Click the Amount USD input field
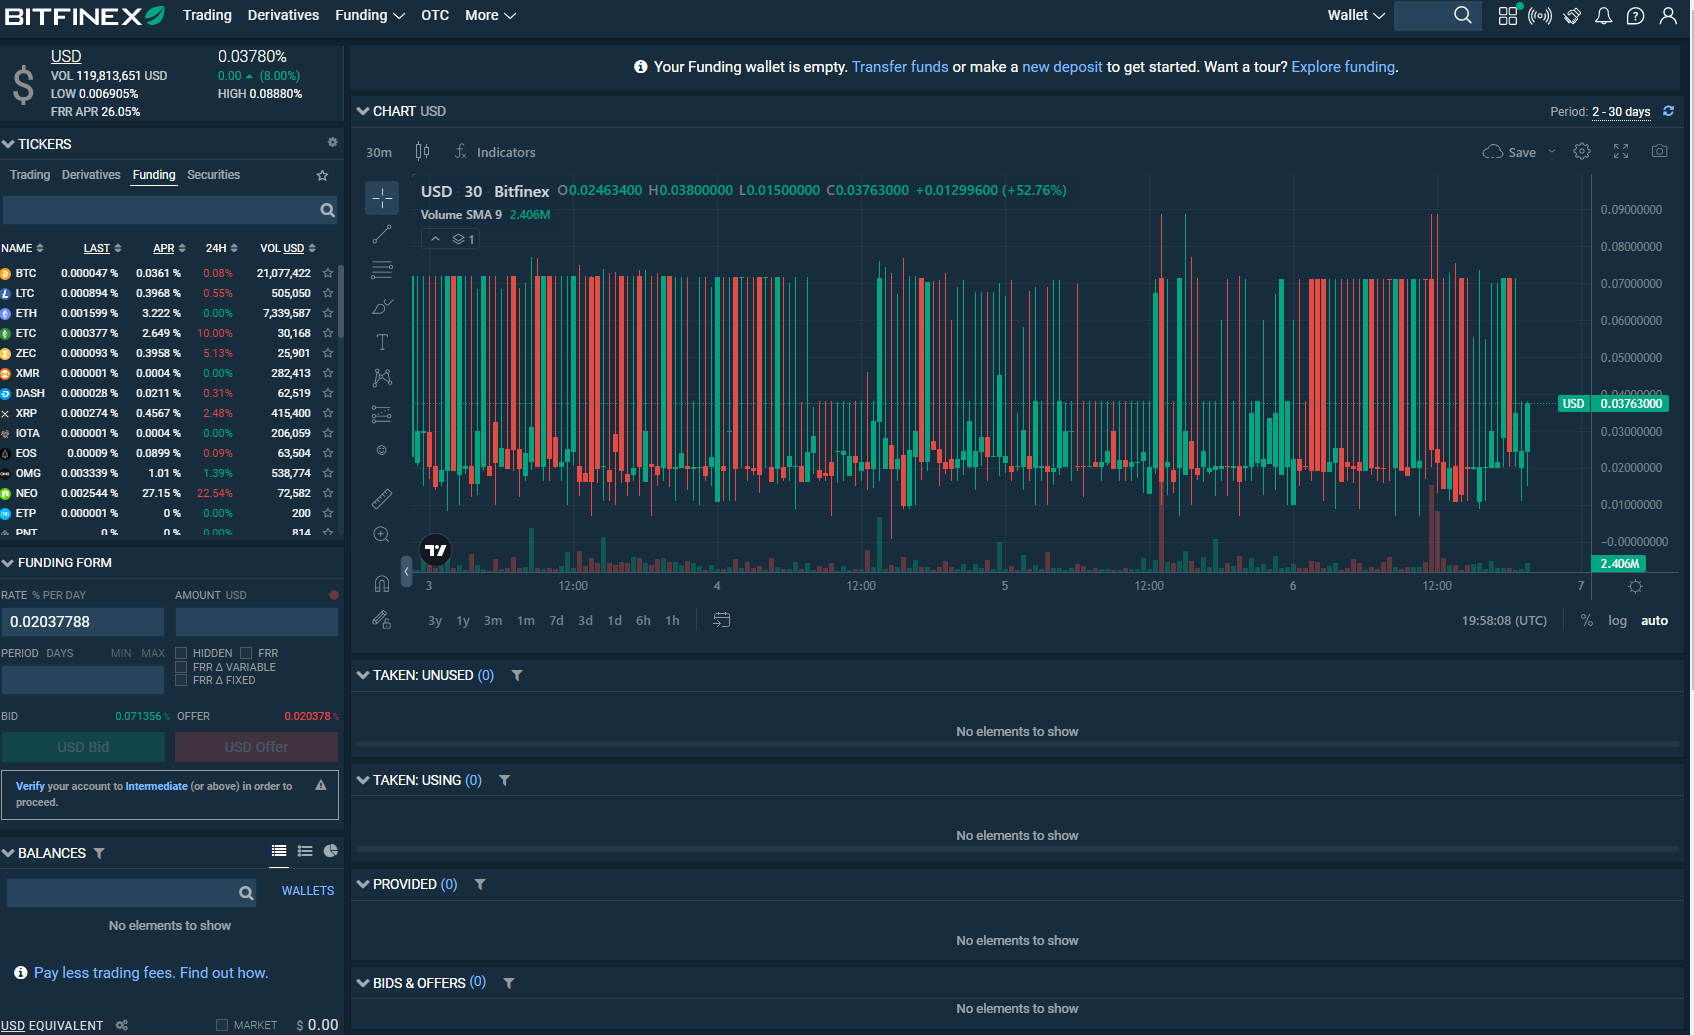This screenshot has width=1694, height=1035. pos(257,622)
